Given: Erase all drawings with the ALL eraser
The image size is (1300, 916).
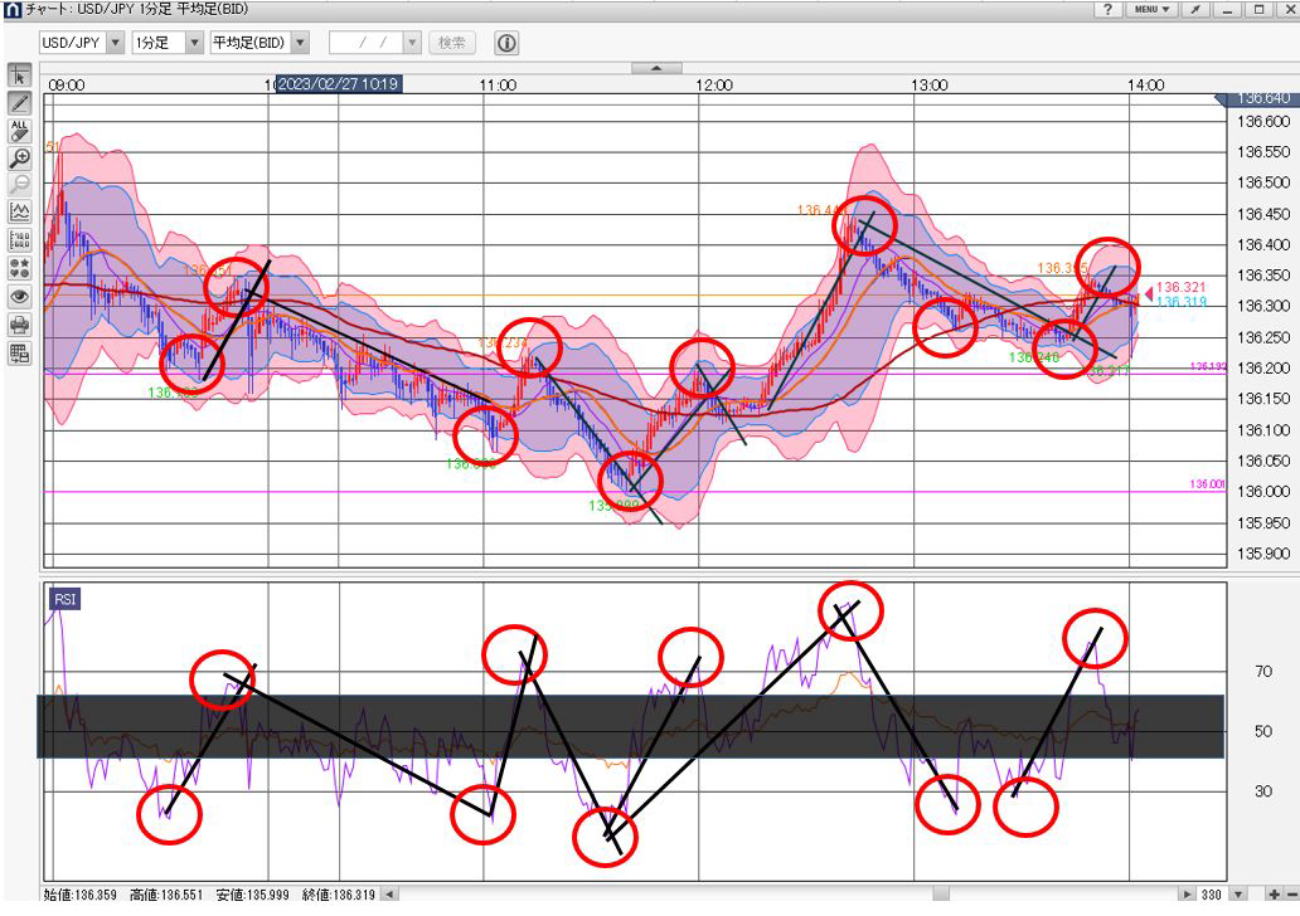Looking at the screenshot, I should click(20, 130).
